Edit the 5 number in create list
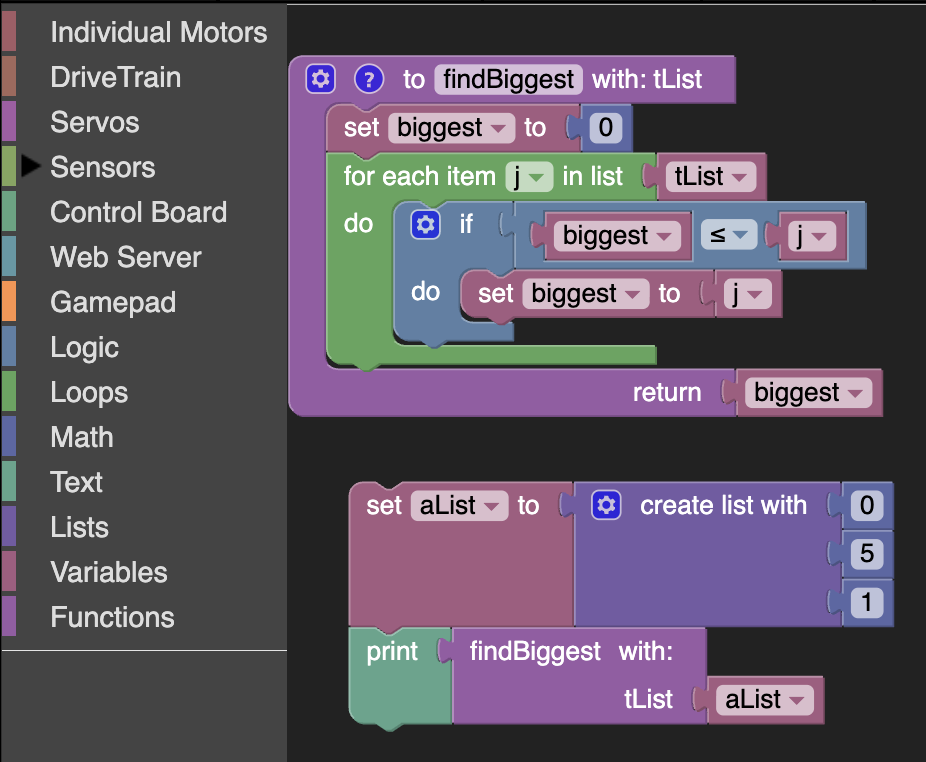Image resolution: width=926 pixels, height=762 pixels. (866, 554)
